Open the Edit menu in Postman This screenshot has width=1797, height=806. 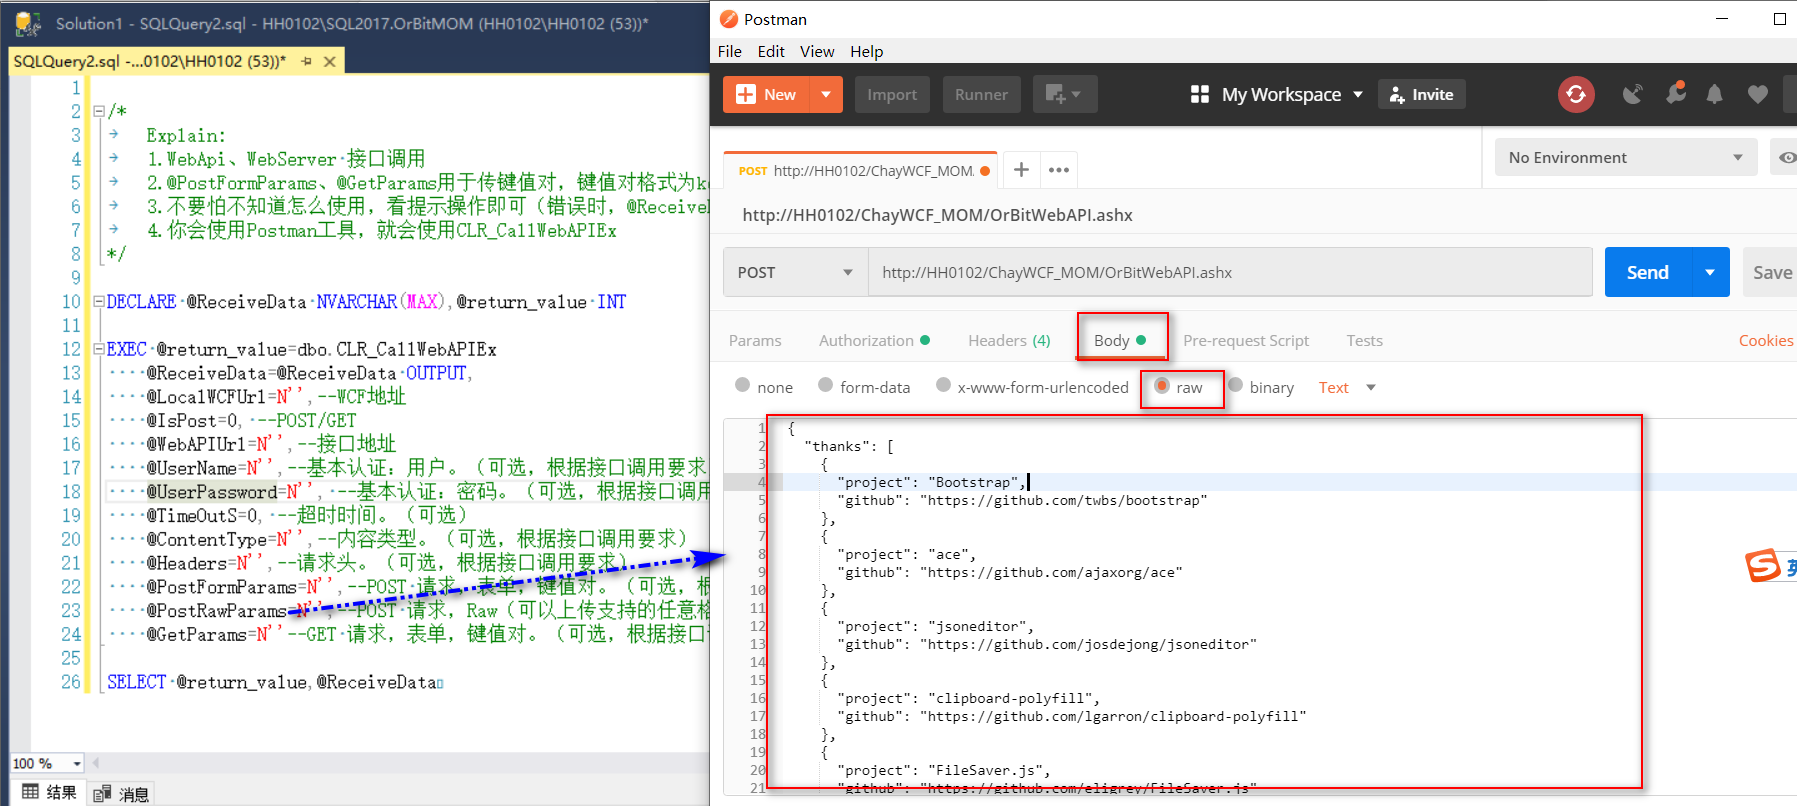(771, 51)
